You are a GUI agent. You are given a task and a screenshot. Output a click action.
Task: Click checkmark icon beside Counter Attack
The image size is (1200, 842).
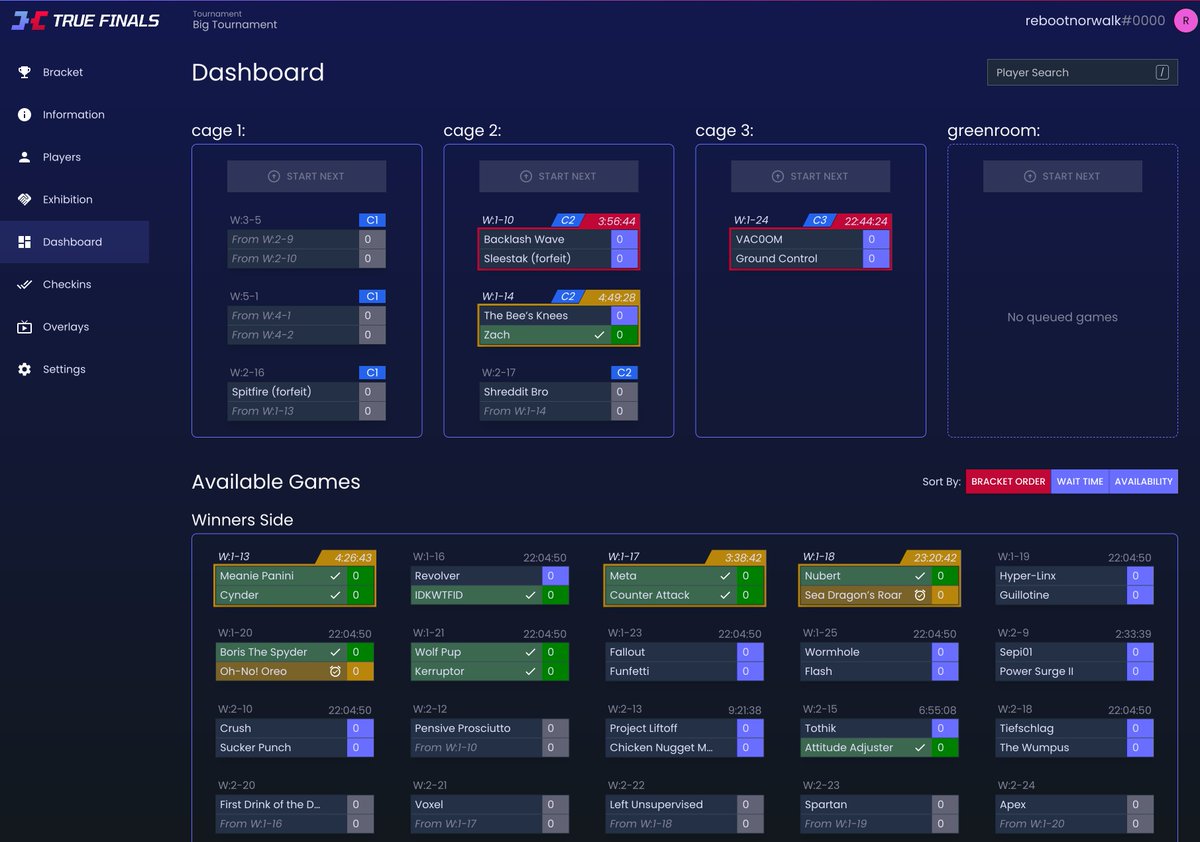click(x=725, y=595)
